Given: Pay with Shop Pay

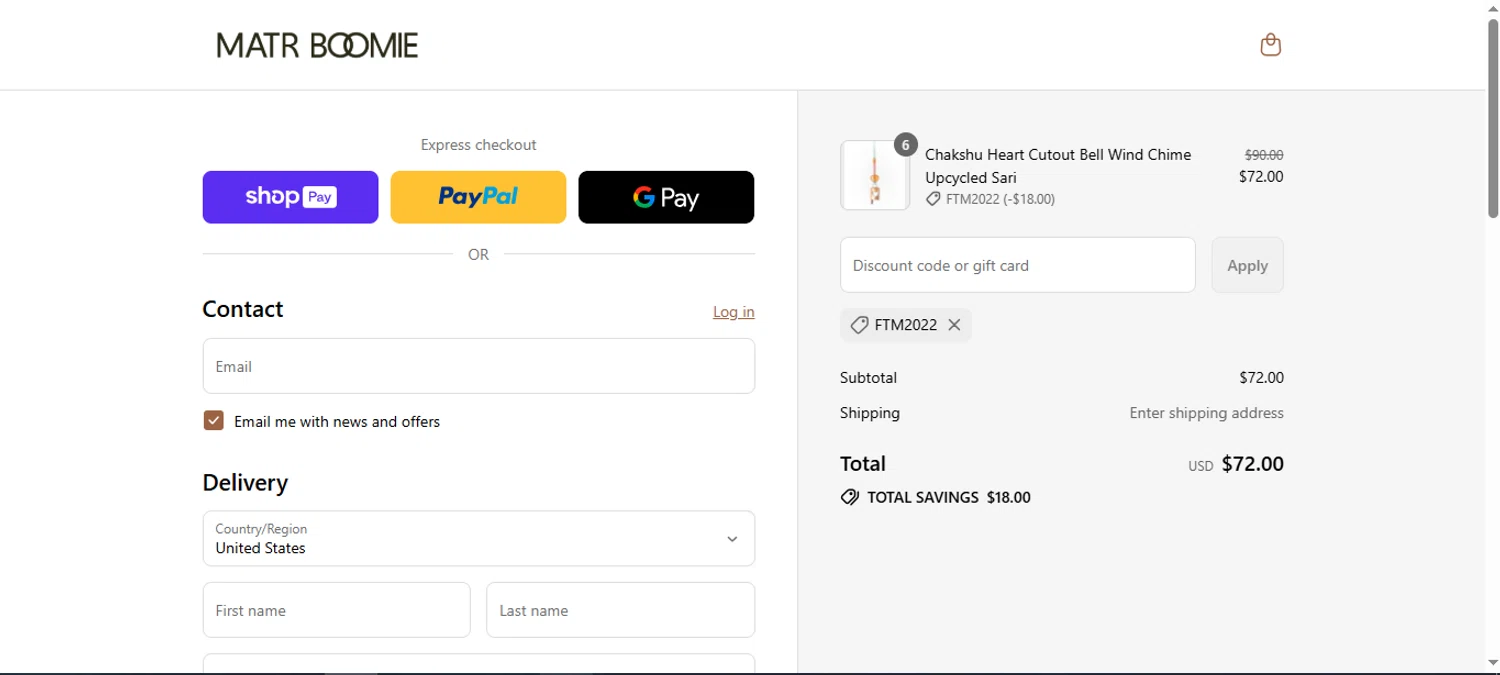Looking at the screenshot, I should [x=290, y=197].
